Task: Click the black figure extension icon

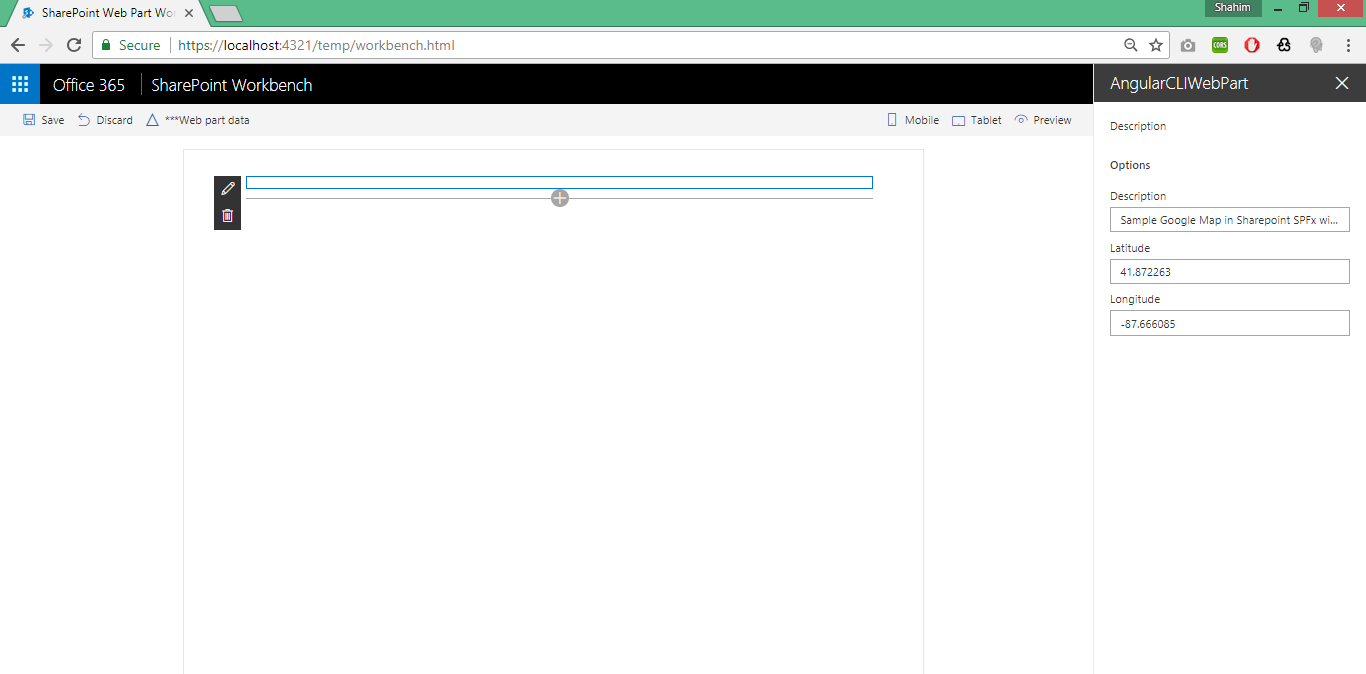Action: pos(1284,45)
